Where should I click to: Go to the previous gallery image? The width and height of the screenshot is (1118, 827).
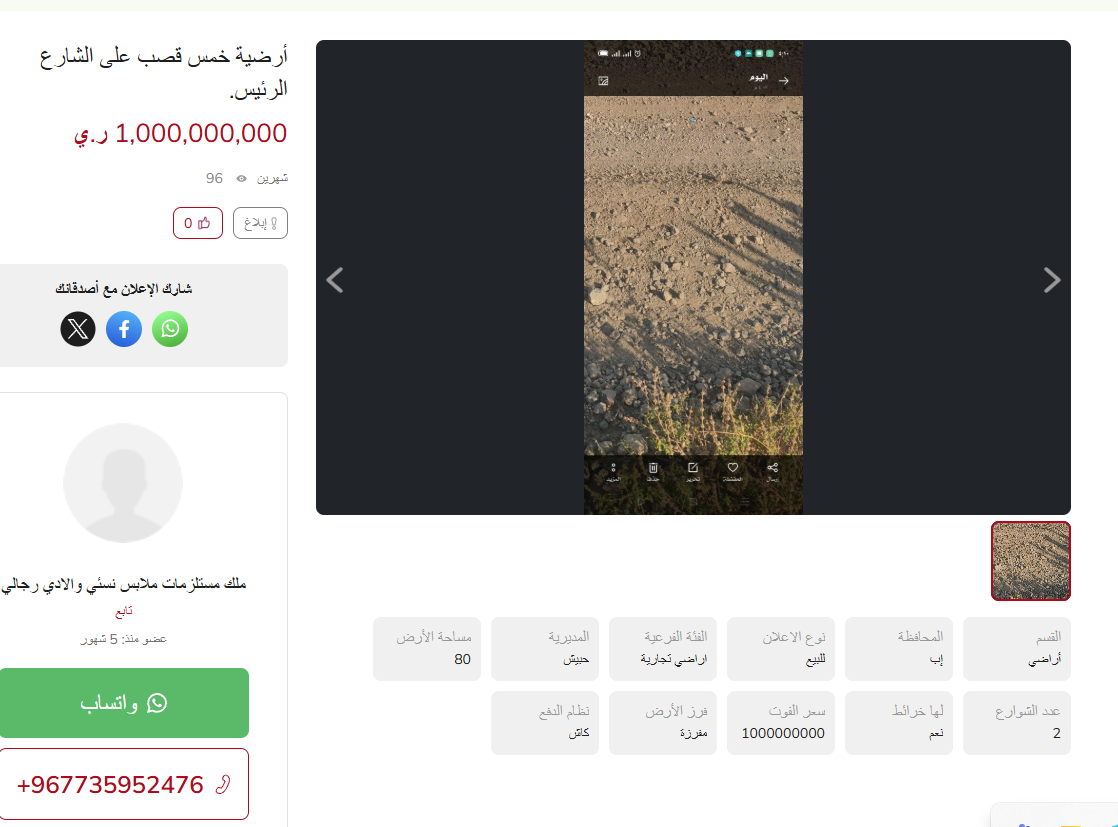click(x=335, y=280)
